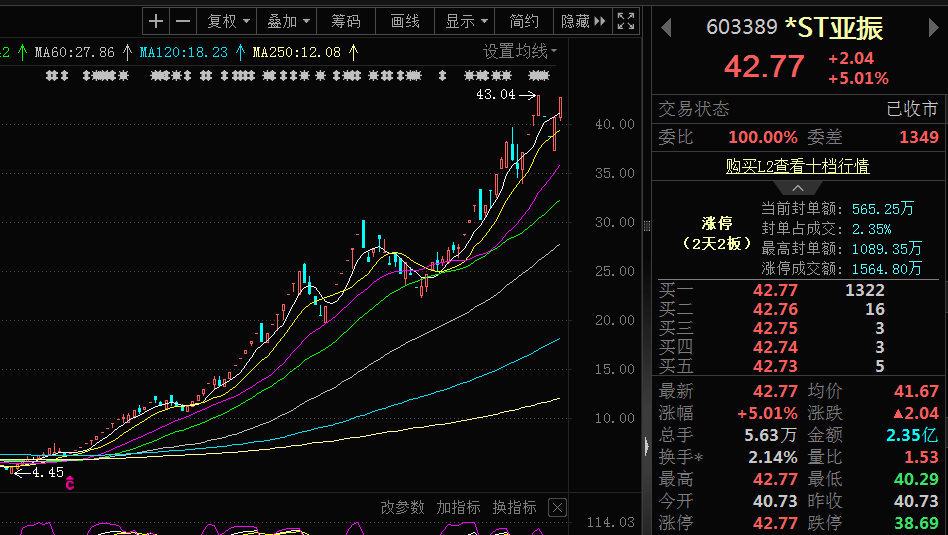Click current price 42.77 in header
The height and width of the screenshot is (535, 948).
tap(764, 66)
